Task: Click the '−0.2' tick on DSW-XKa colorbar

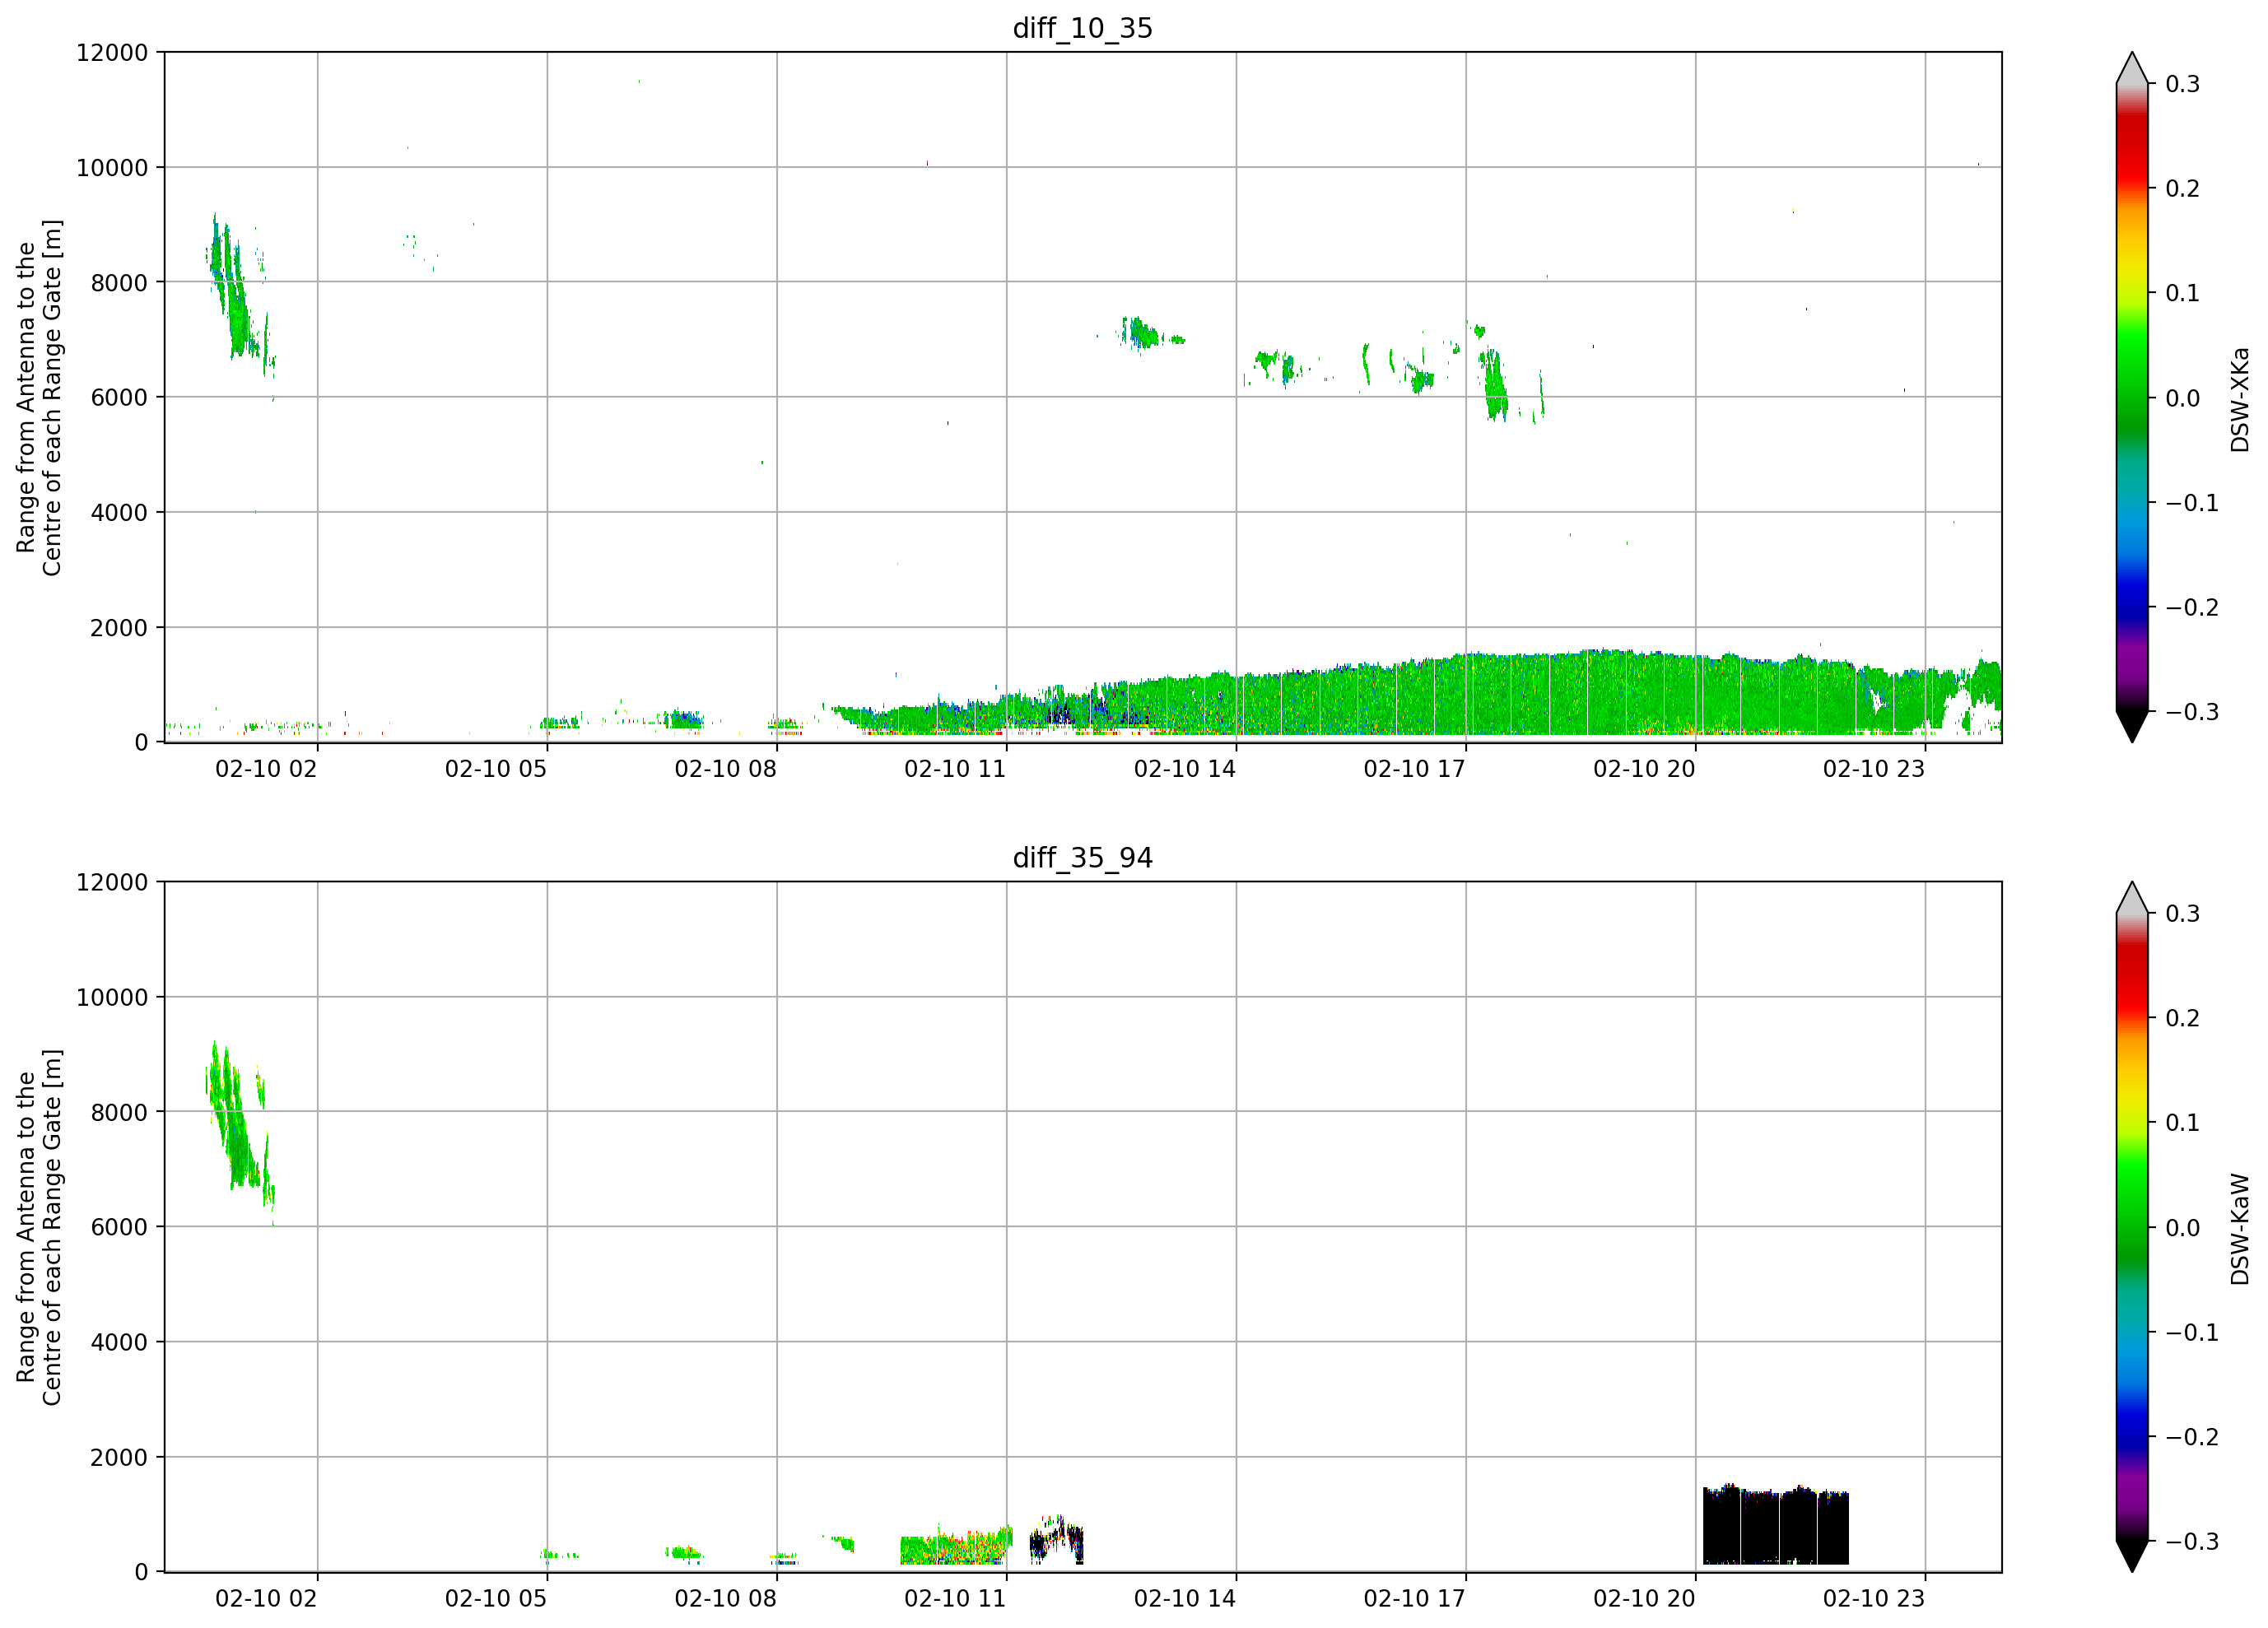Action: 2192,608
